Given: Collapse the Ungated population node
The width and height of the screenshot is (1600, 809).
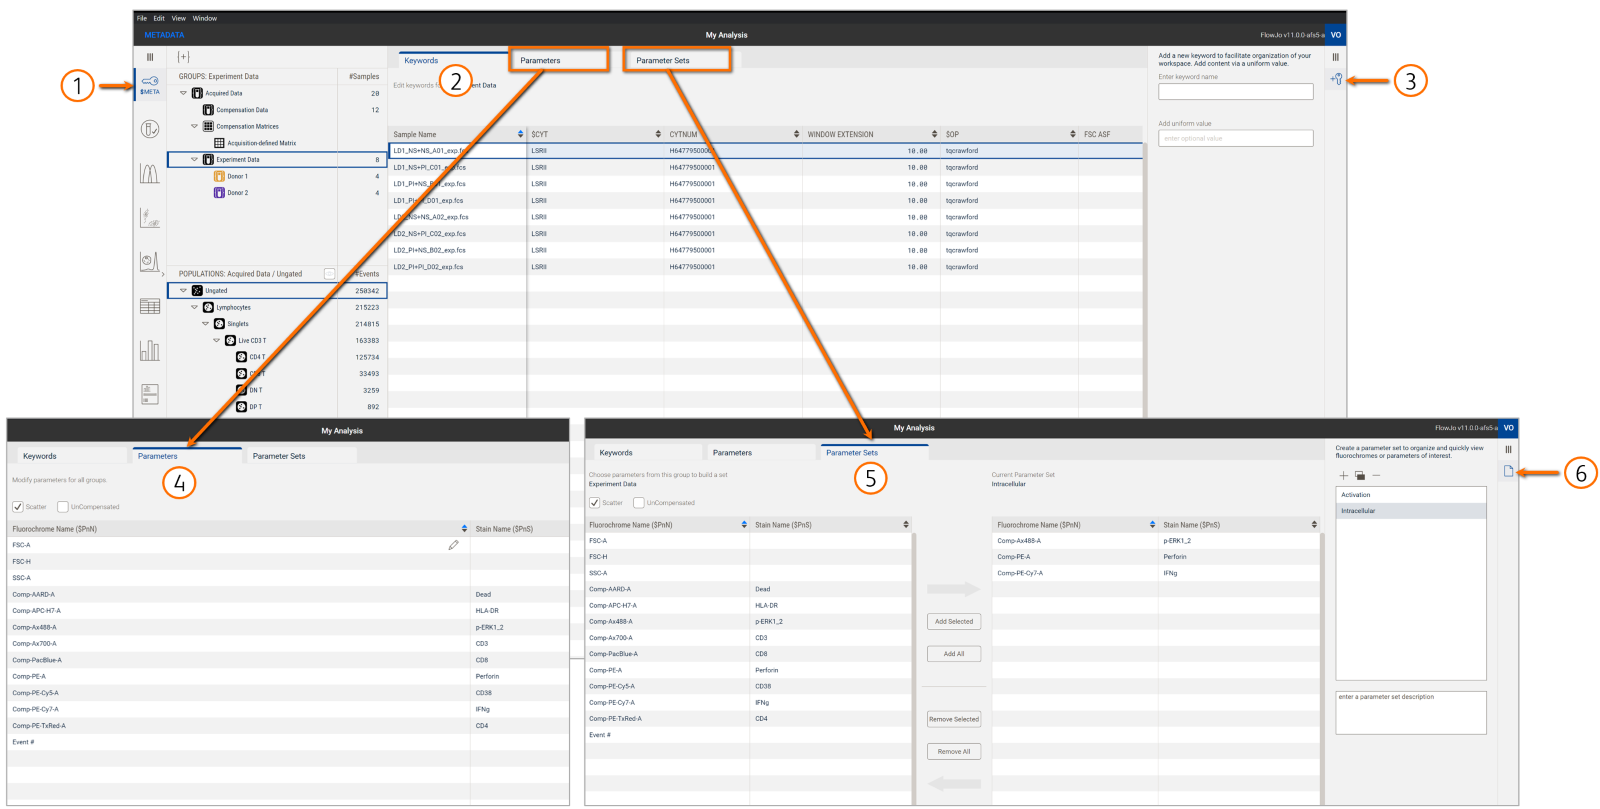Looking at the screenshot, I should tap(183, 290).
